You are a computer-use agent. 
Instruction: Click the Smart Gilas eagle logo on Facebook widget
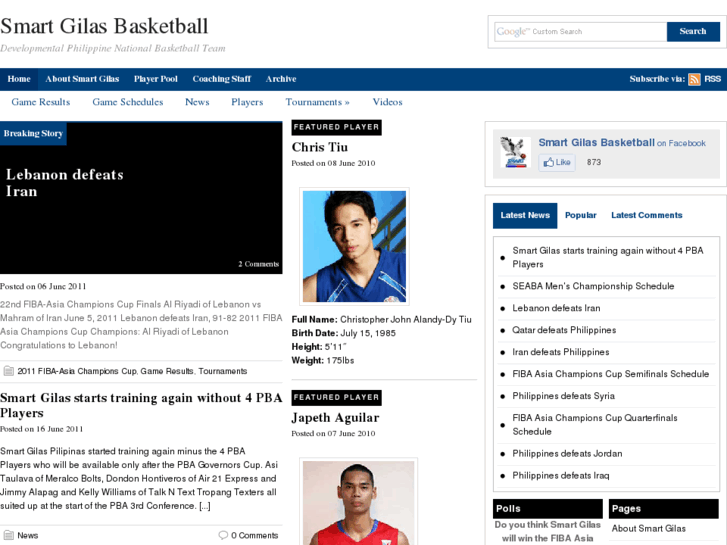[515, 152]
